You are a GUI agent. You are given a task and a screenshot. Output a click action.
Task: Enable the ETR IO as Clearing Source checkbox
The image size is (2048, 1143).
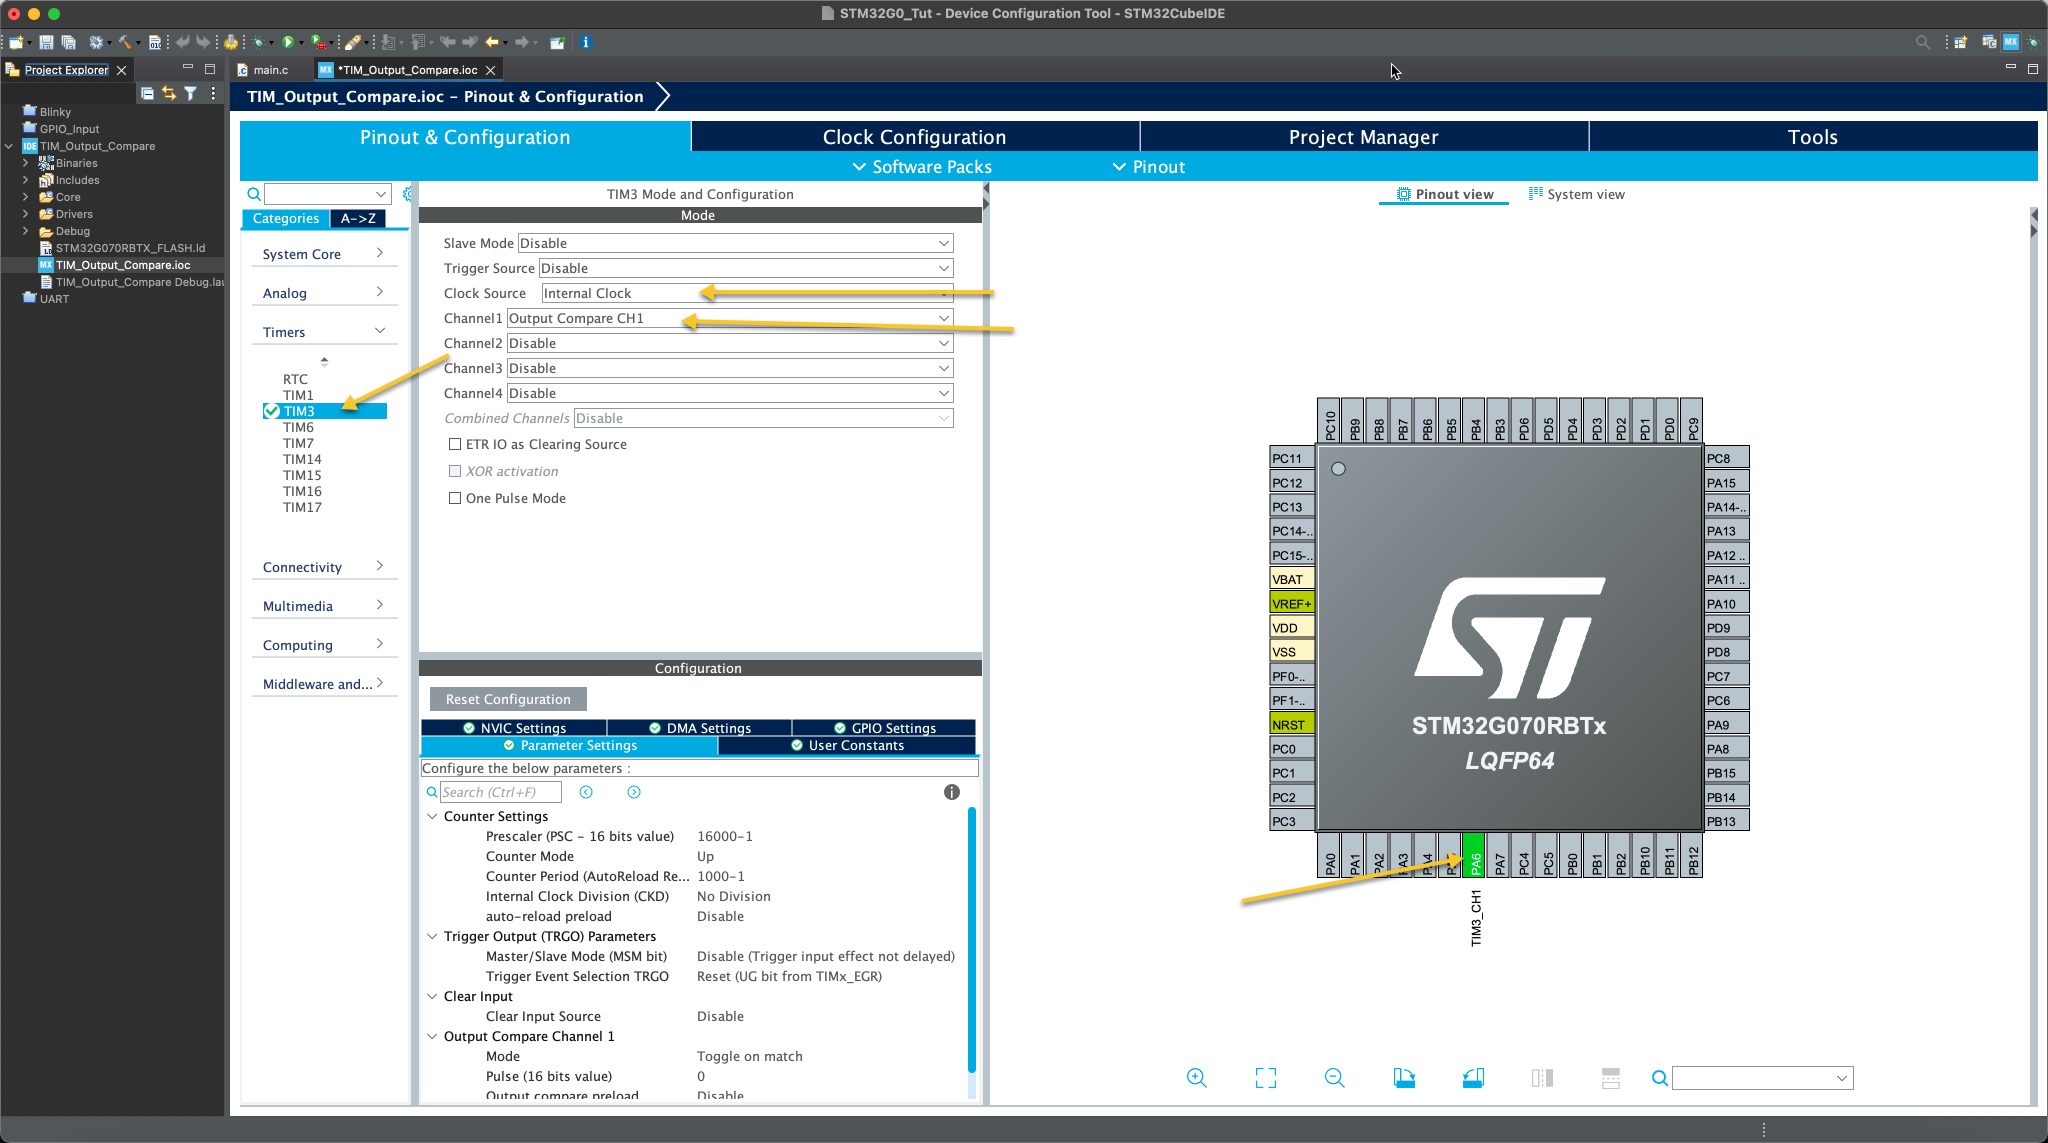[456, 444]
